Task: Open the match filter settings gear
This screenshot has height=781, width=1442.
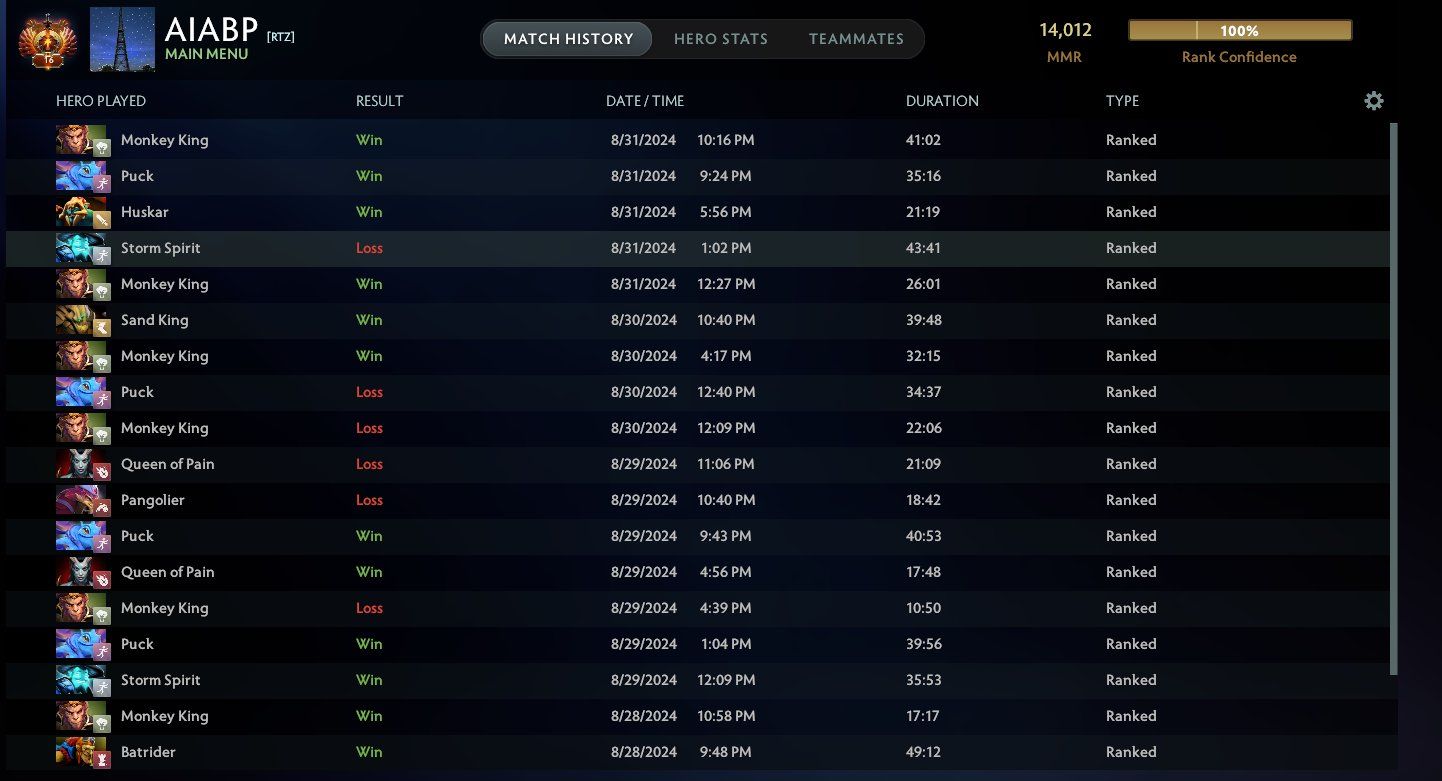Action: click(1374, 101)
